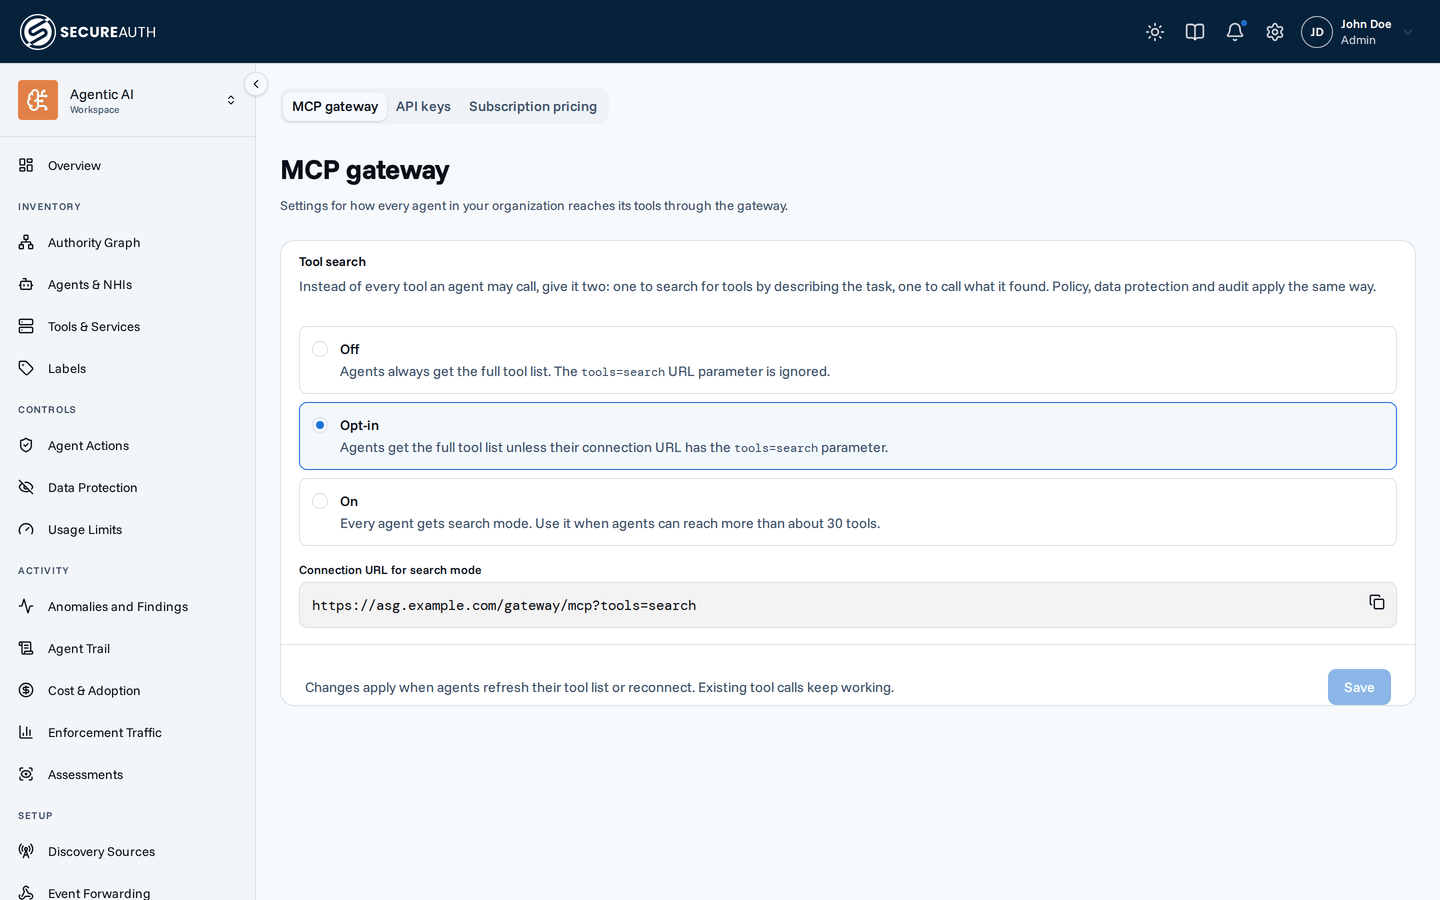Click the Save button
The image size is (1440, 900).
[1359, 687]
